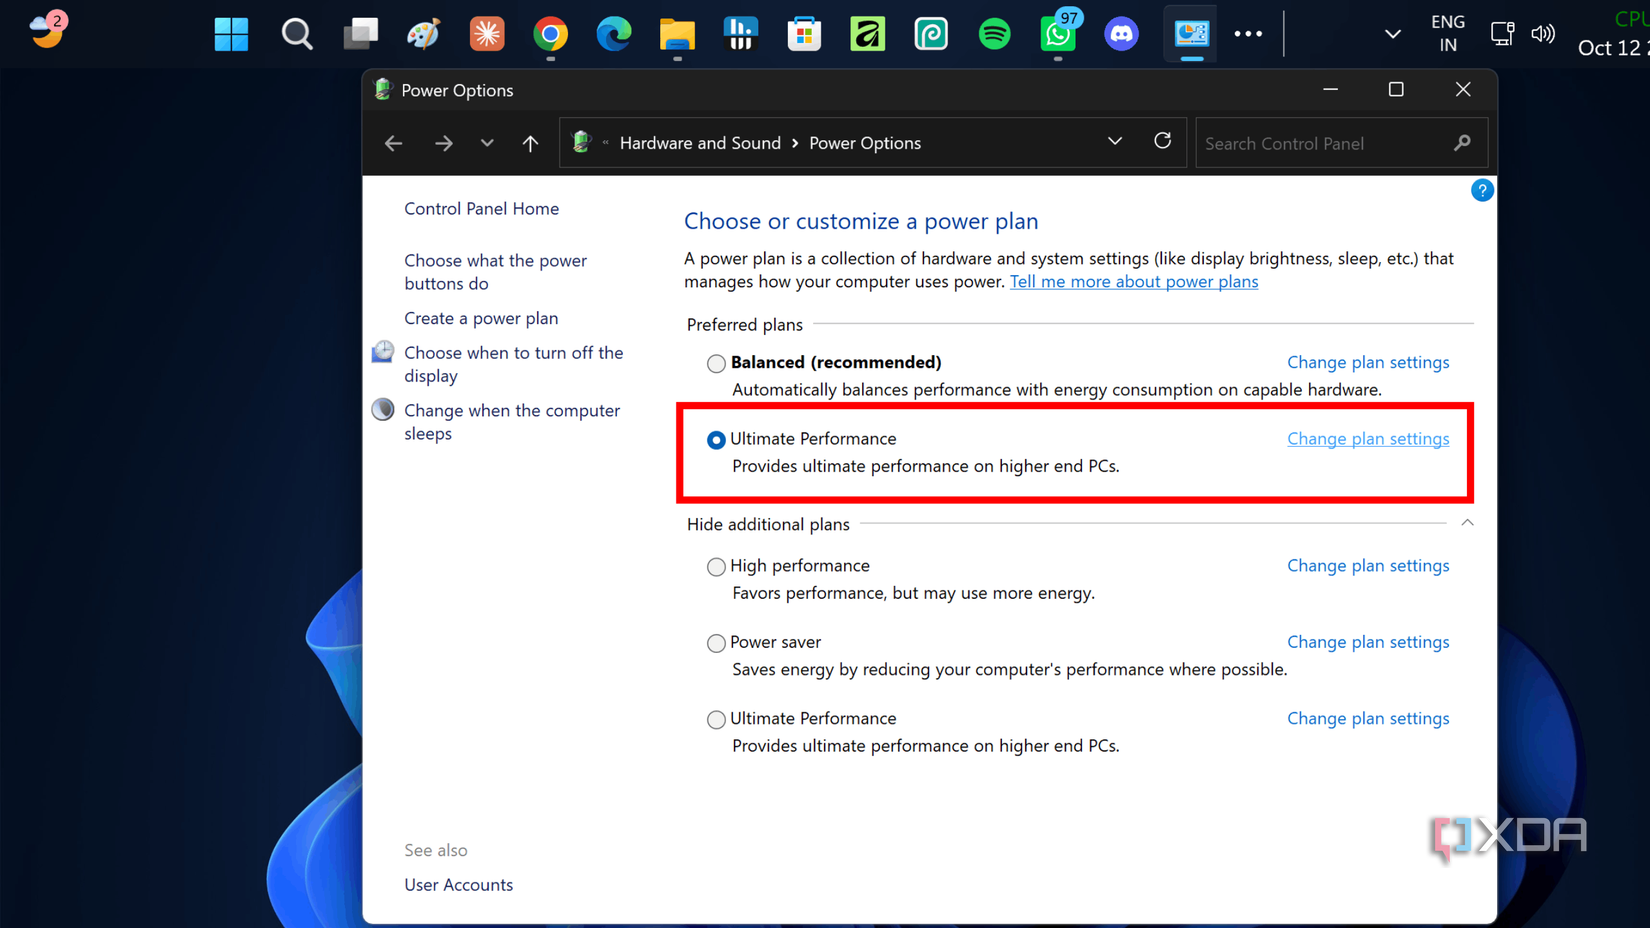Image resolution: width=1650 pixels, height=928 pixels.
Task: Open the volume control in the system tray
Action: tap(1543, 34)
